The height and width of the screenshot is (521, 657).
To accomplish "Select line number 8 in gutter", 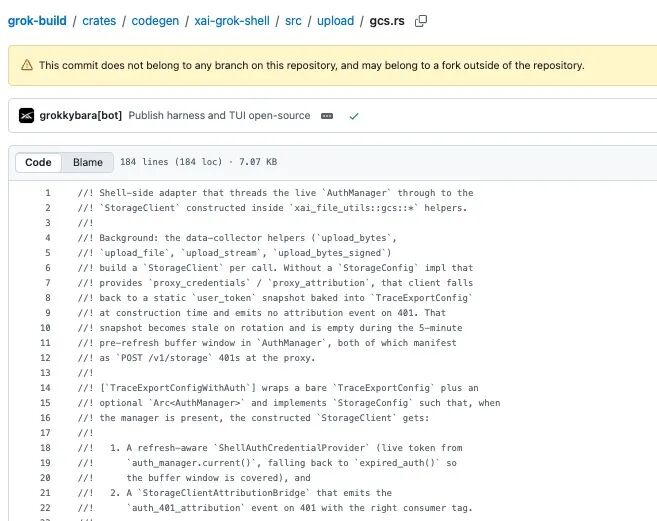I will pyautogui.click(x=48, y=298).
